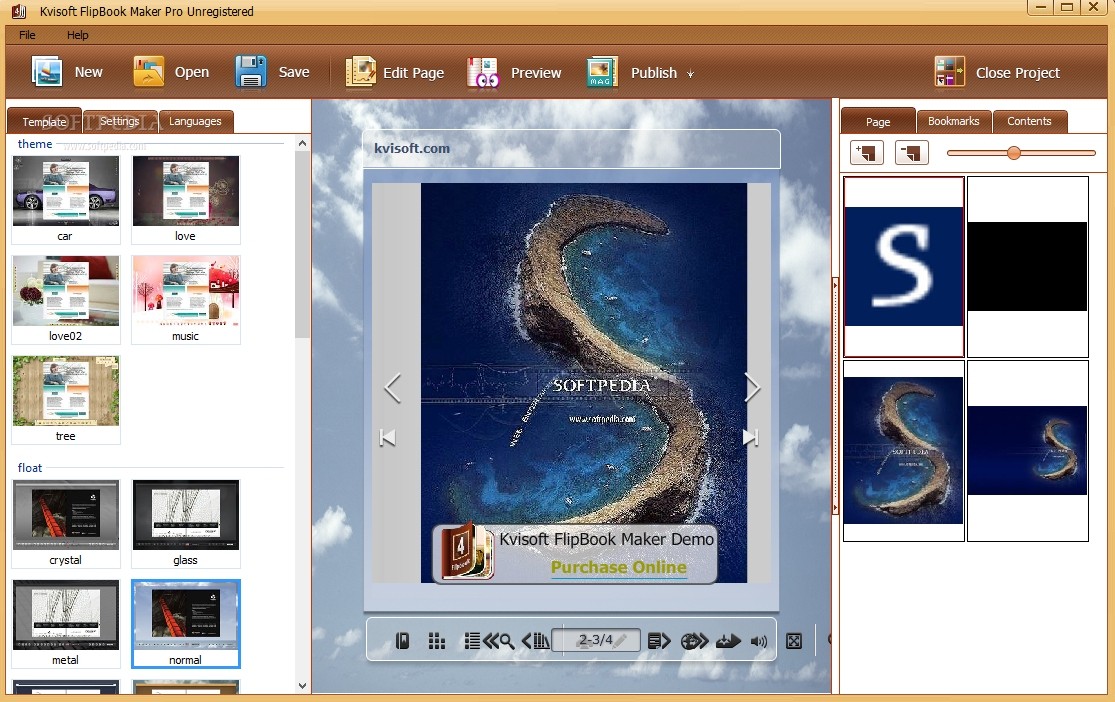This screenshot has height=702, width=1115.
Task: Select the love theme template
Action: click(186, 200)
